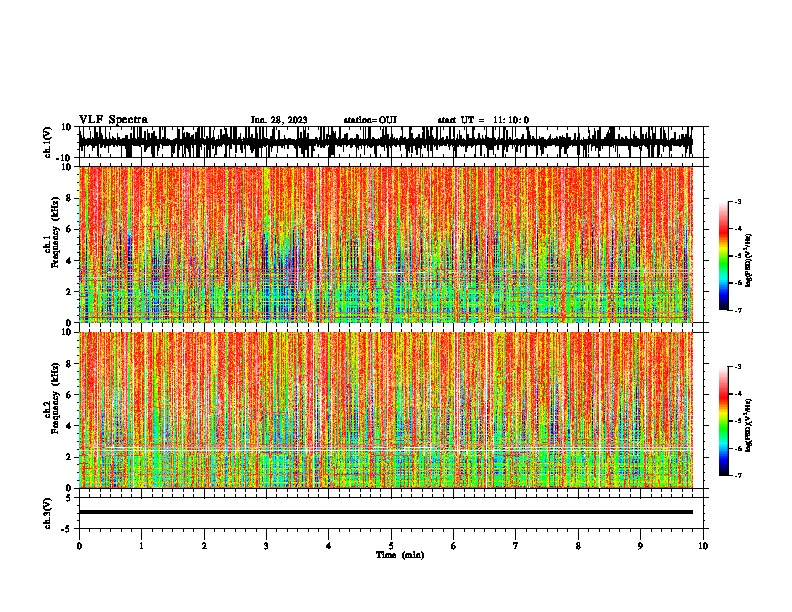Click the "-3" label on ch.1 color bar
The height and width of the screenshot is (612, 792).
738,201
